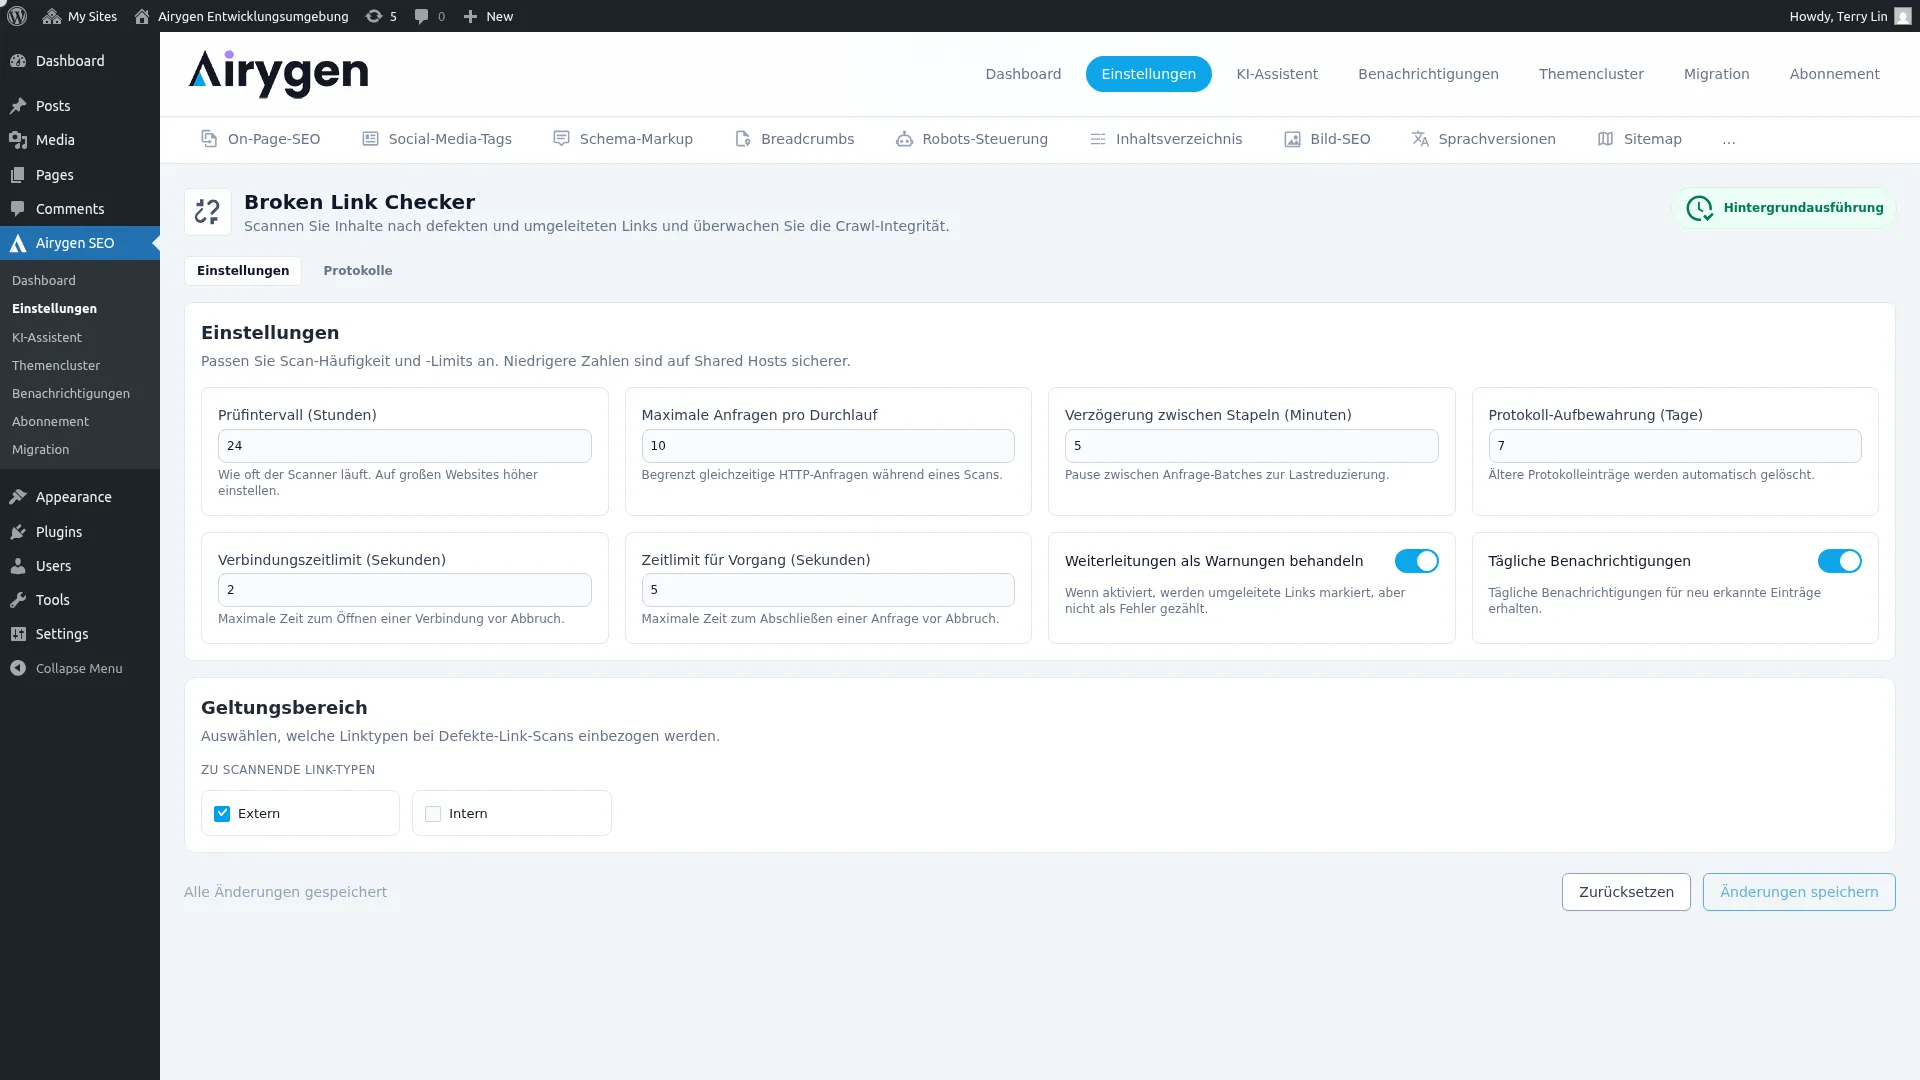The width and height of the screenshot is (1920, 1080).
Task: Click the Sprachversionen translate icon
Action: (x=1420, y=139)
